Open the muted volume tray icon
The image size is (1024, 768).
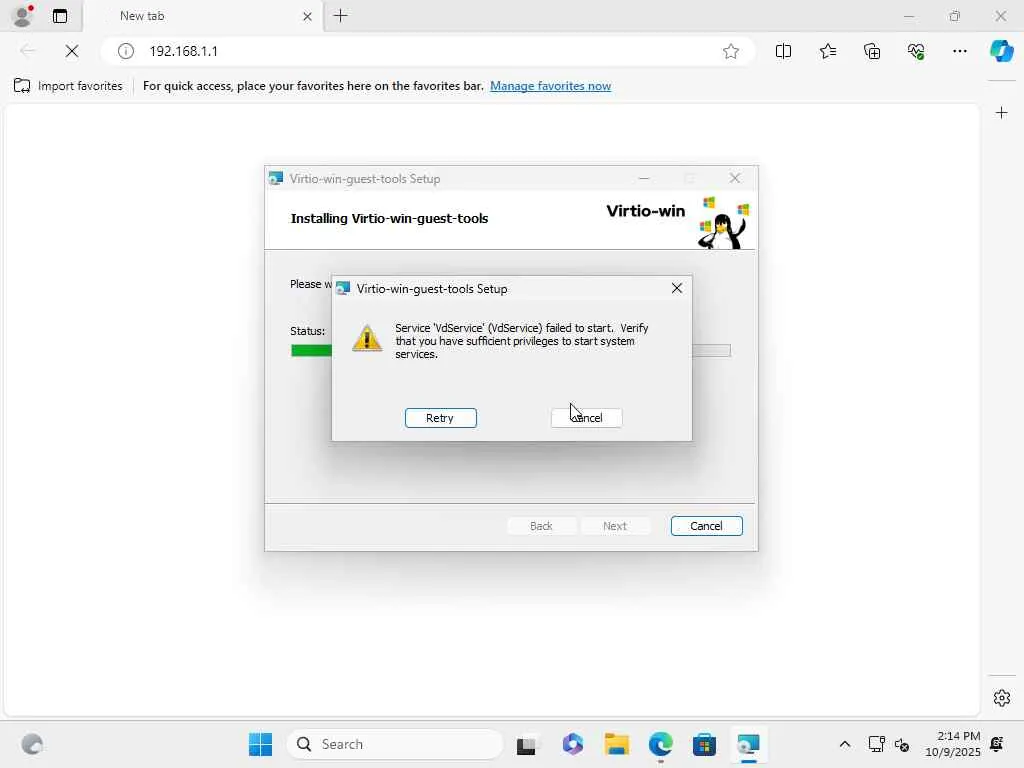(x=902, y=744)
